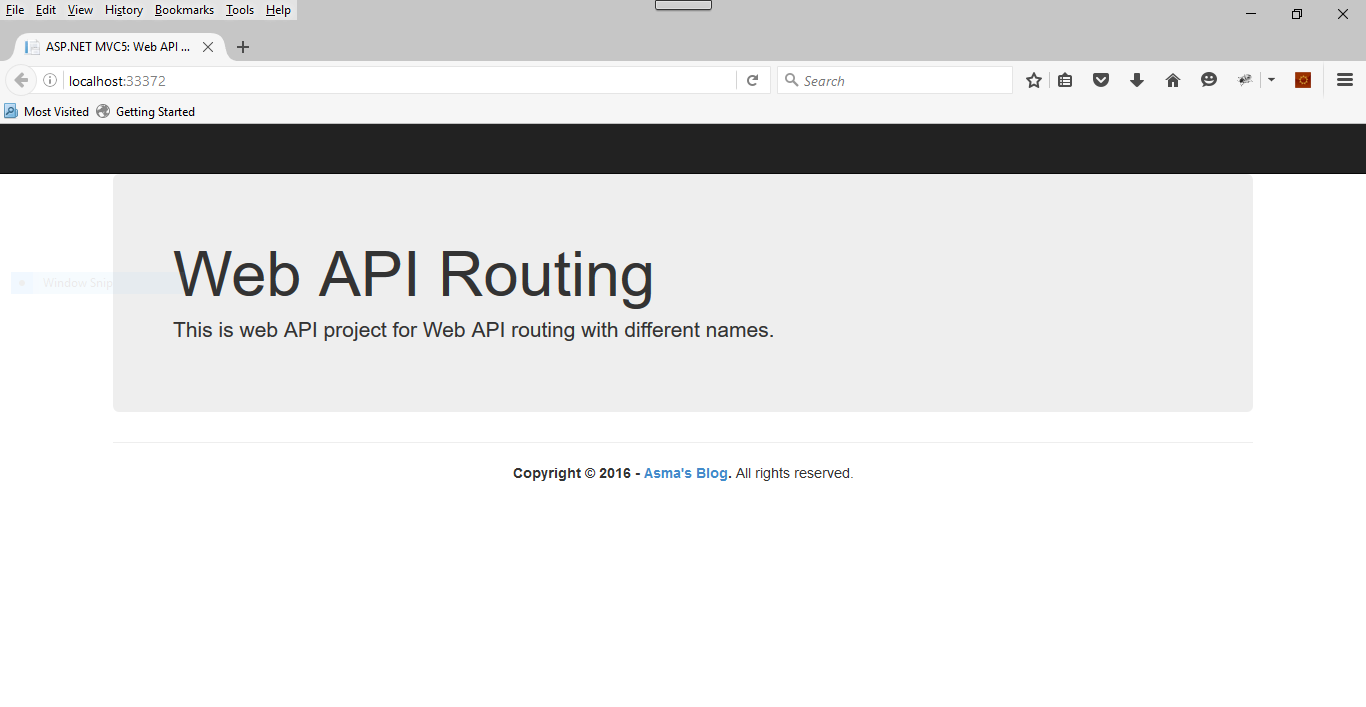Start a Firefox Hello conversation
Image resolution: width=1366 pixels, height=707 pixels.
coord(1208,80)
